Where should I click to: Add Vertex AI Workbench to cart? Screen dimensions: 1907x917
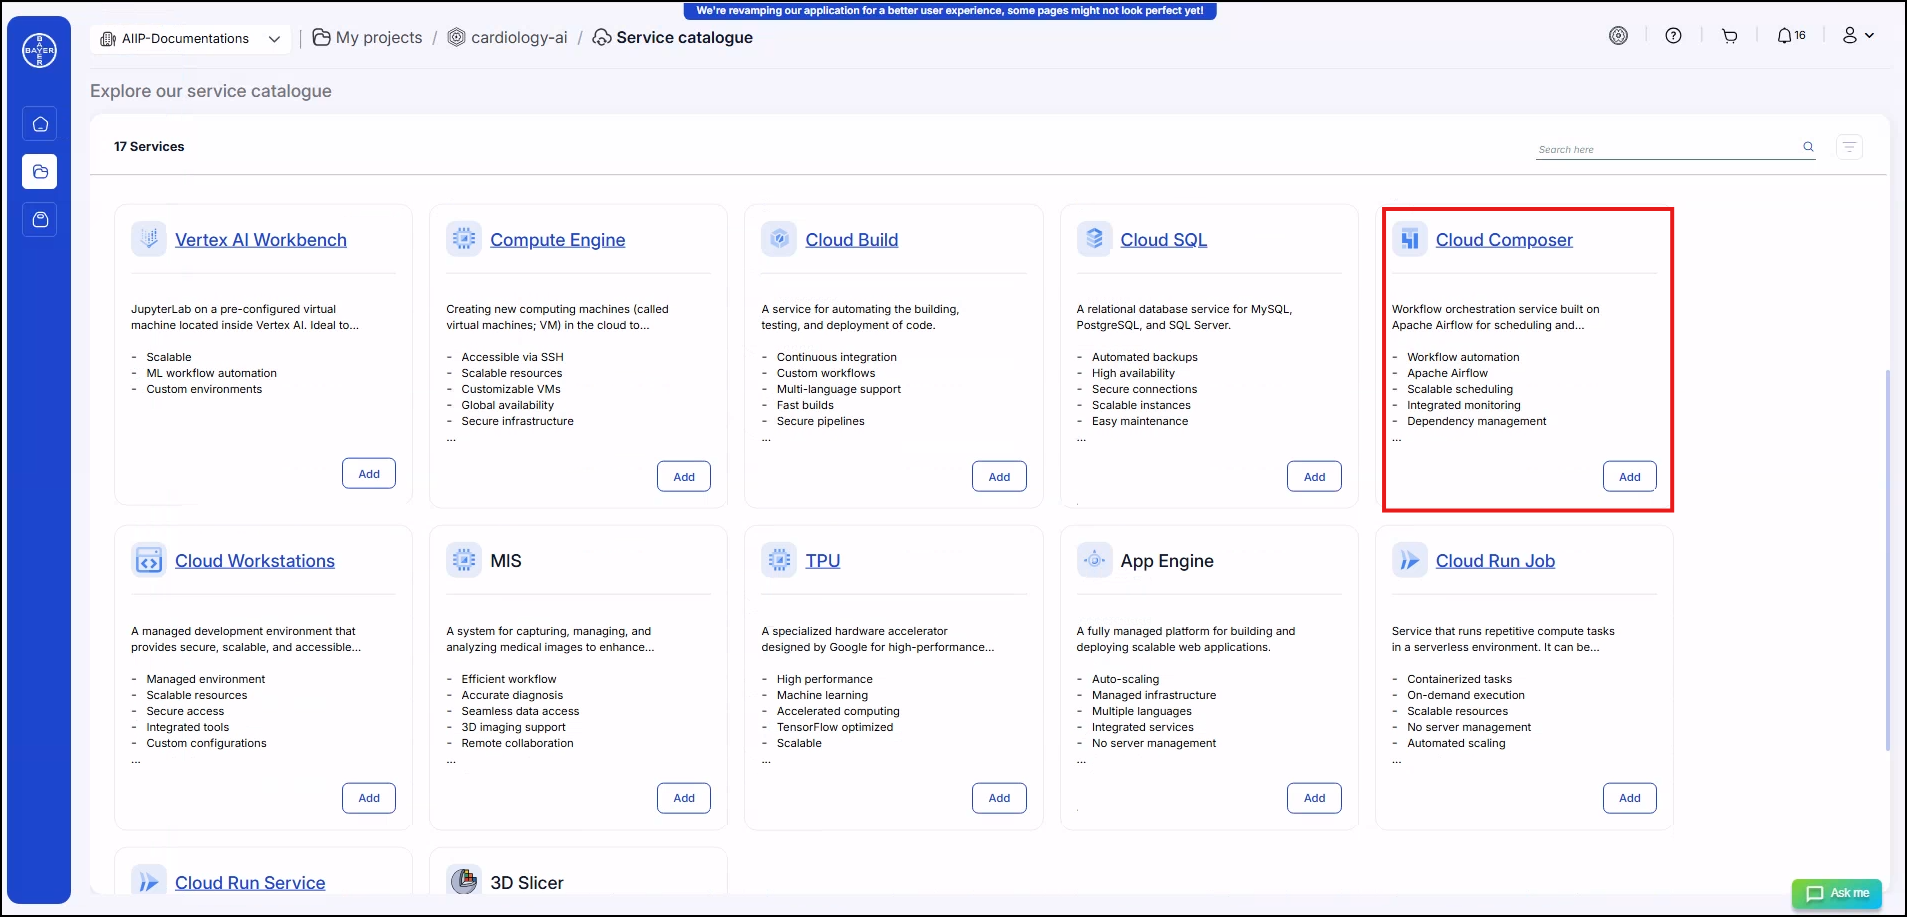[369, 474]
